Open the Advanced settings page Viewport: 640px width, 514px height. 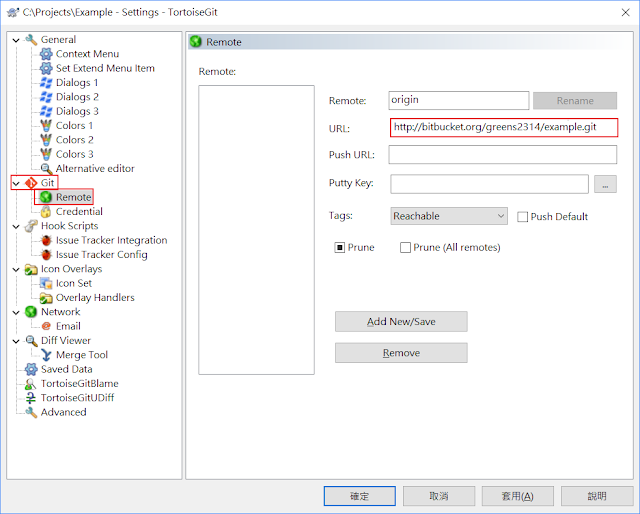click(x=64, y=412)
